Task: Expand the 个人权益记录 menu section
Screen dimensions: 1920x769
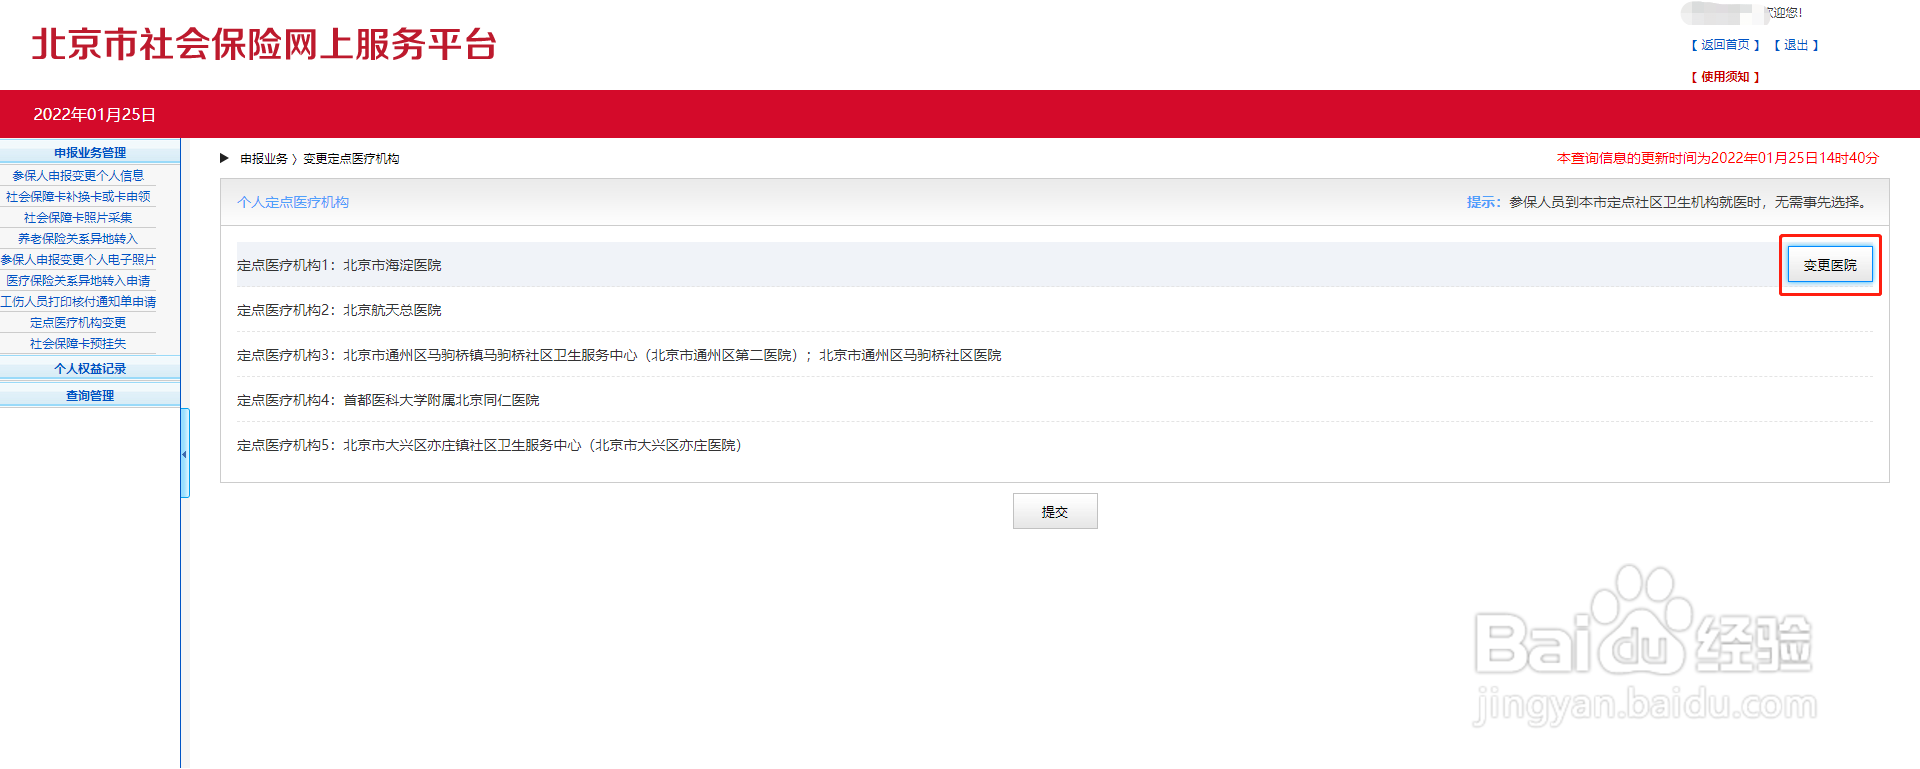Action: 90,368
